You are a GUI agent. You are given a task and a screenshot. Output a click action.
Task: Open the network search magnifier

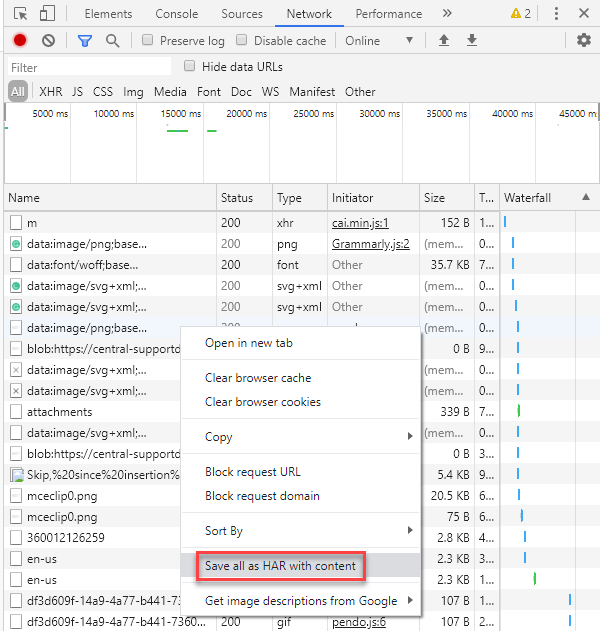coord(113,41)
